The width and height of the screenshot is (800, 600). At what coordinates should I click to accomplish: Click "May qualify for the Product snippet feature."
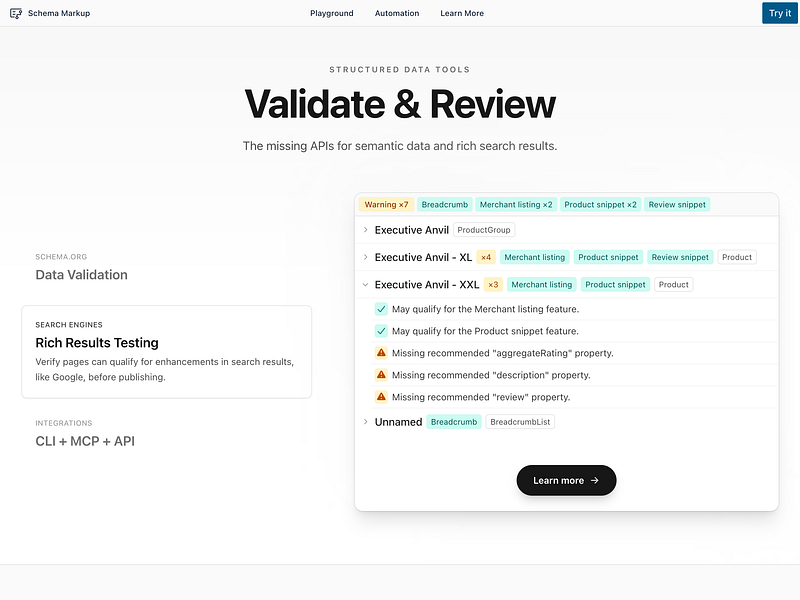click(x=485, y=331)
